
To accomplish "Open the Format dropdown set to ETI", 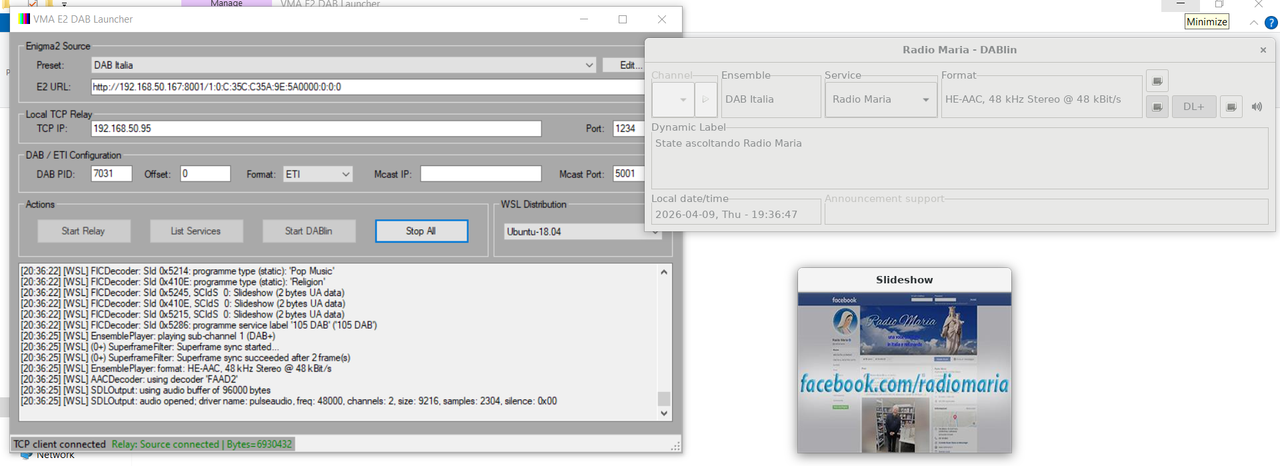I will pyautogui.click(x=318, y=174).
